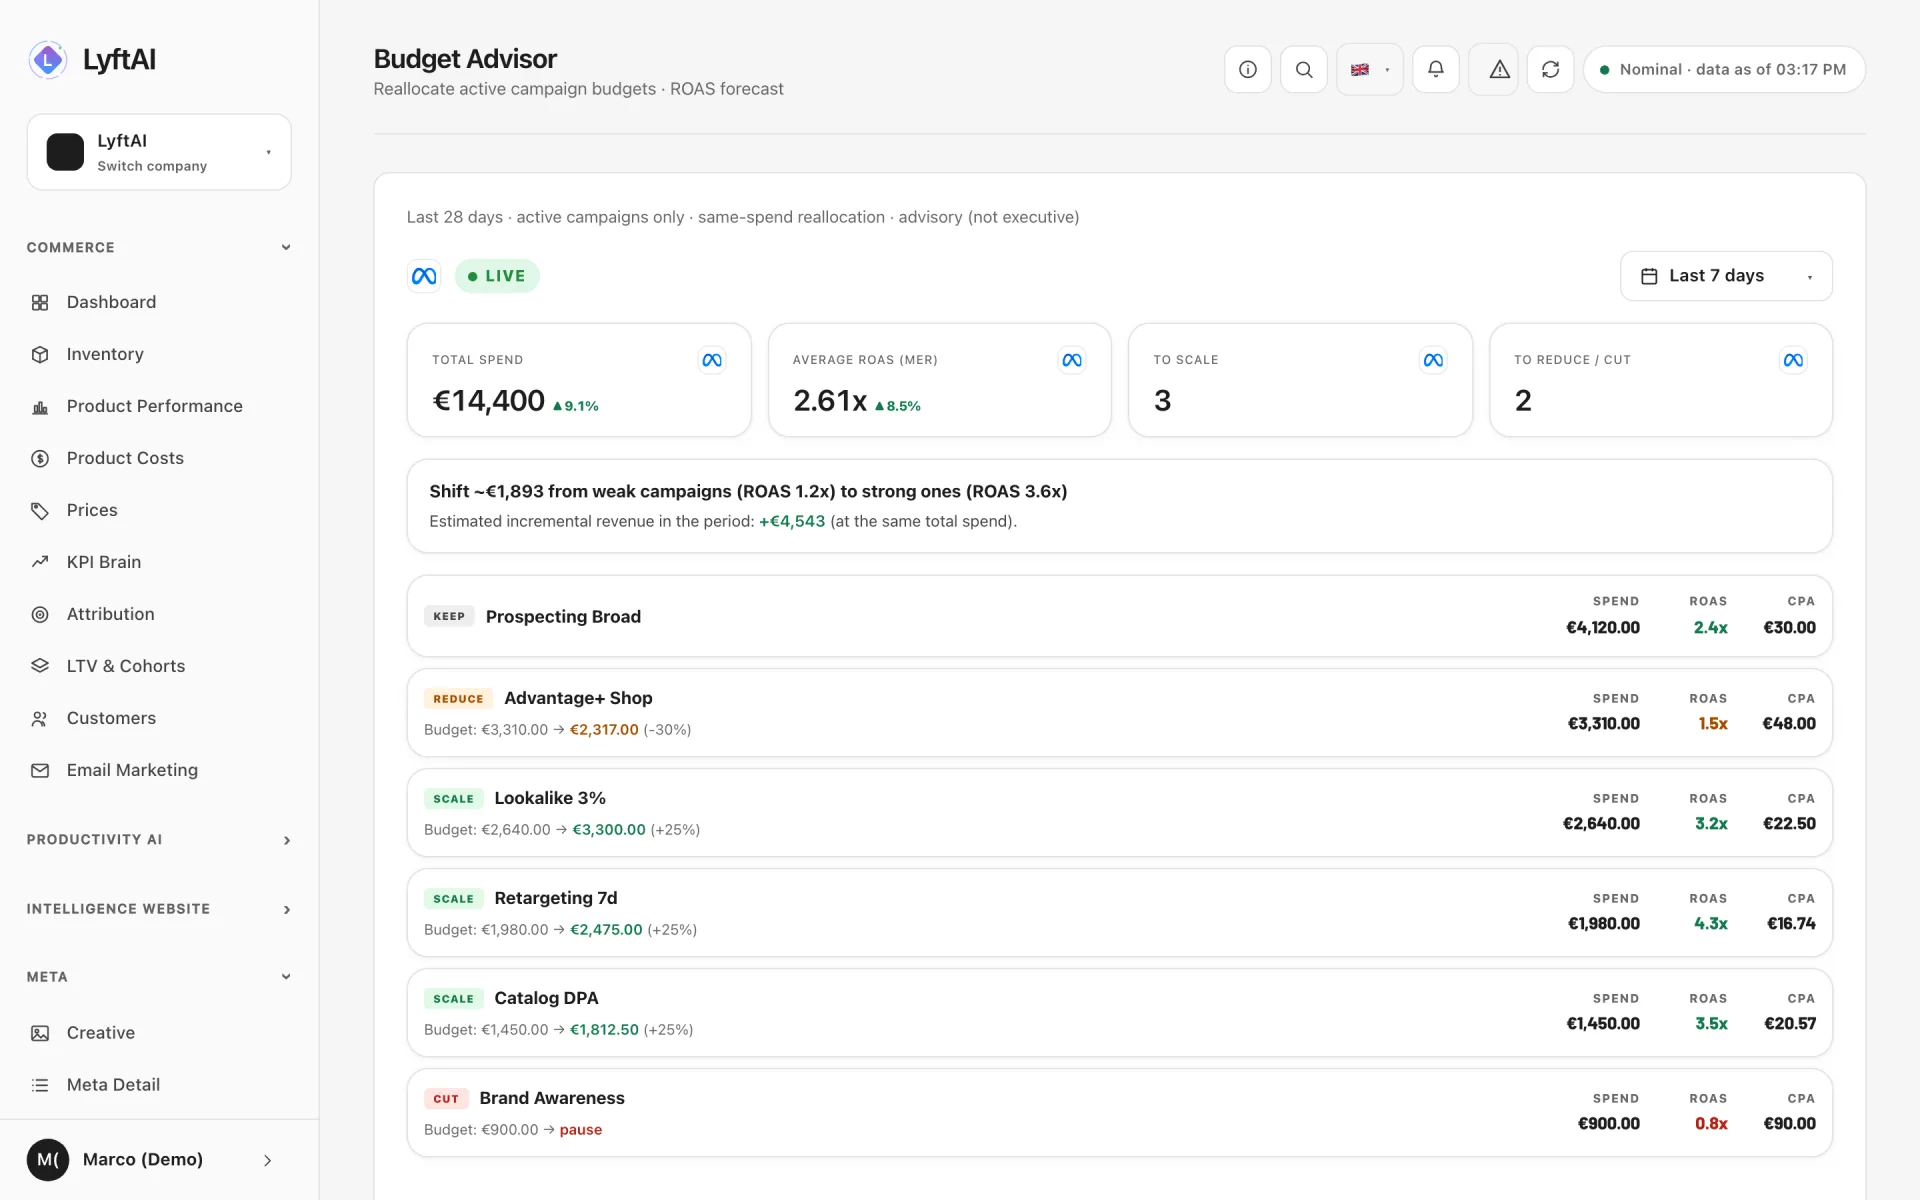Click Meta icon in To Scale card
Screen dimensions: 1920x1200
click(1433, 360)
